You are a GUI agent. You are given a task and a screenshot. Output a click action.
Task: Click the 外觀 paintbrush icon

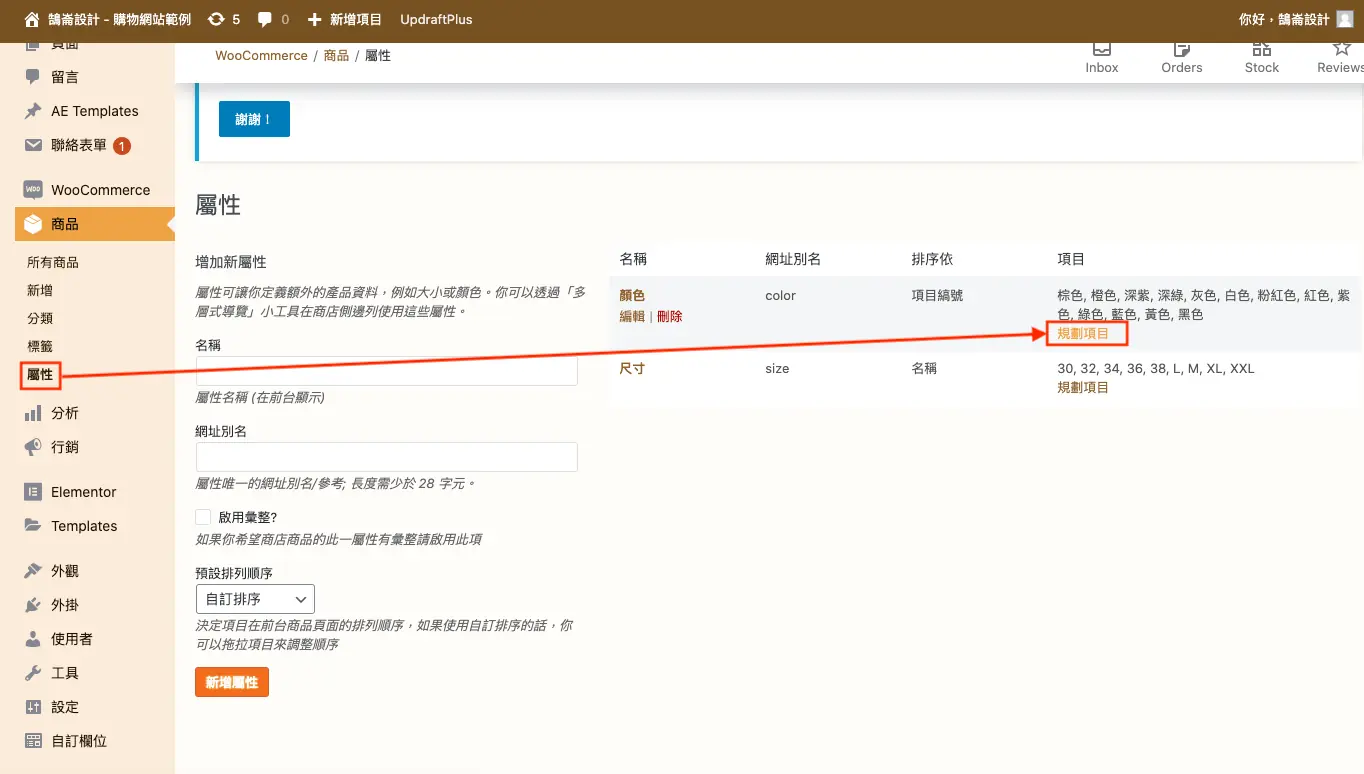point(33,571)
